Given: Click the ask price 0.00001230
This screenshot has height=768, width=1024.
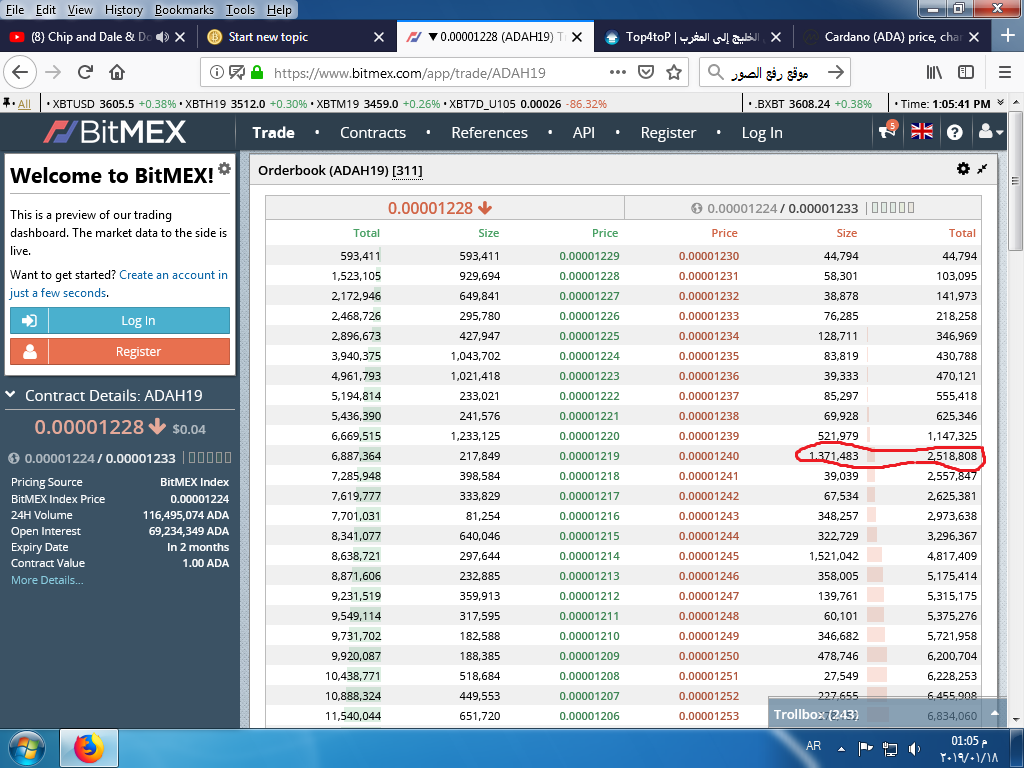Looking at the screenshot, I should pos(709,256).
